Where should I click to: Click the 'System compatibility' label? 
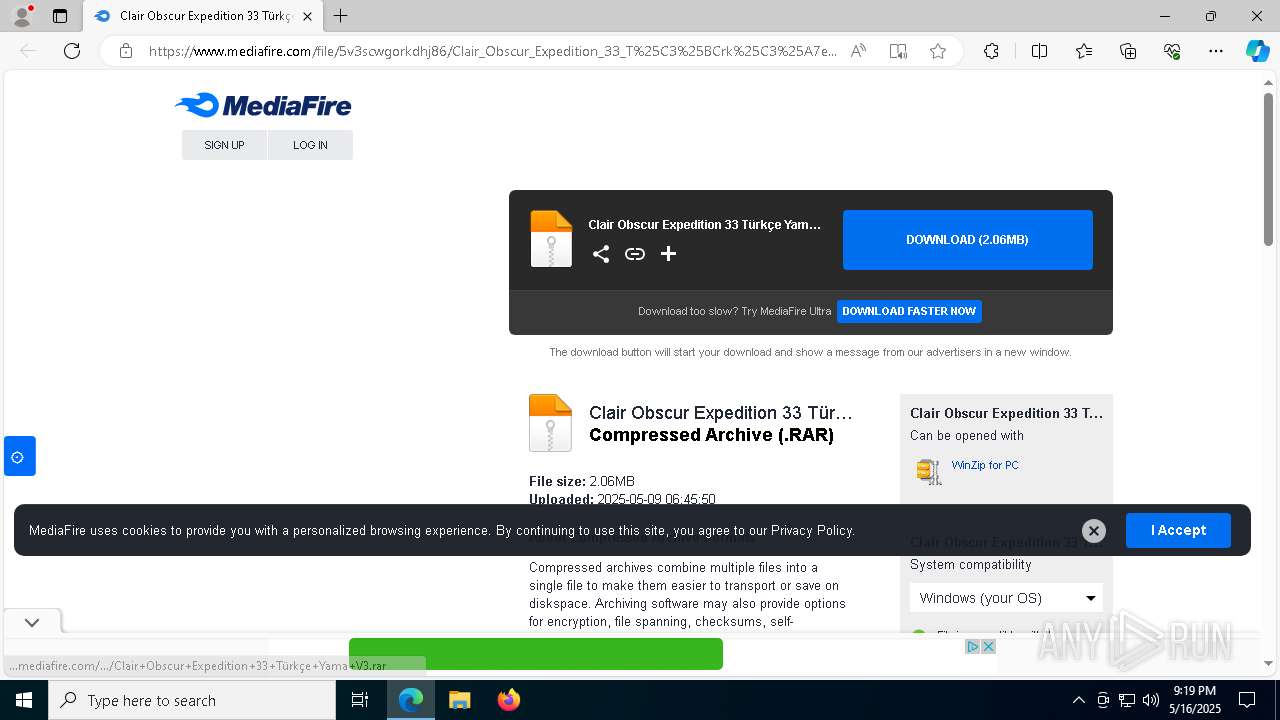point(970,564)
